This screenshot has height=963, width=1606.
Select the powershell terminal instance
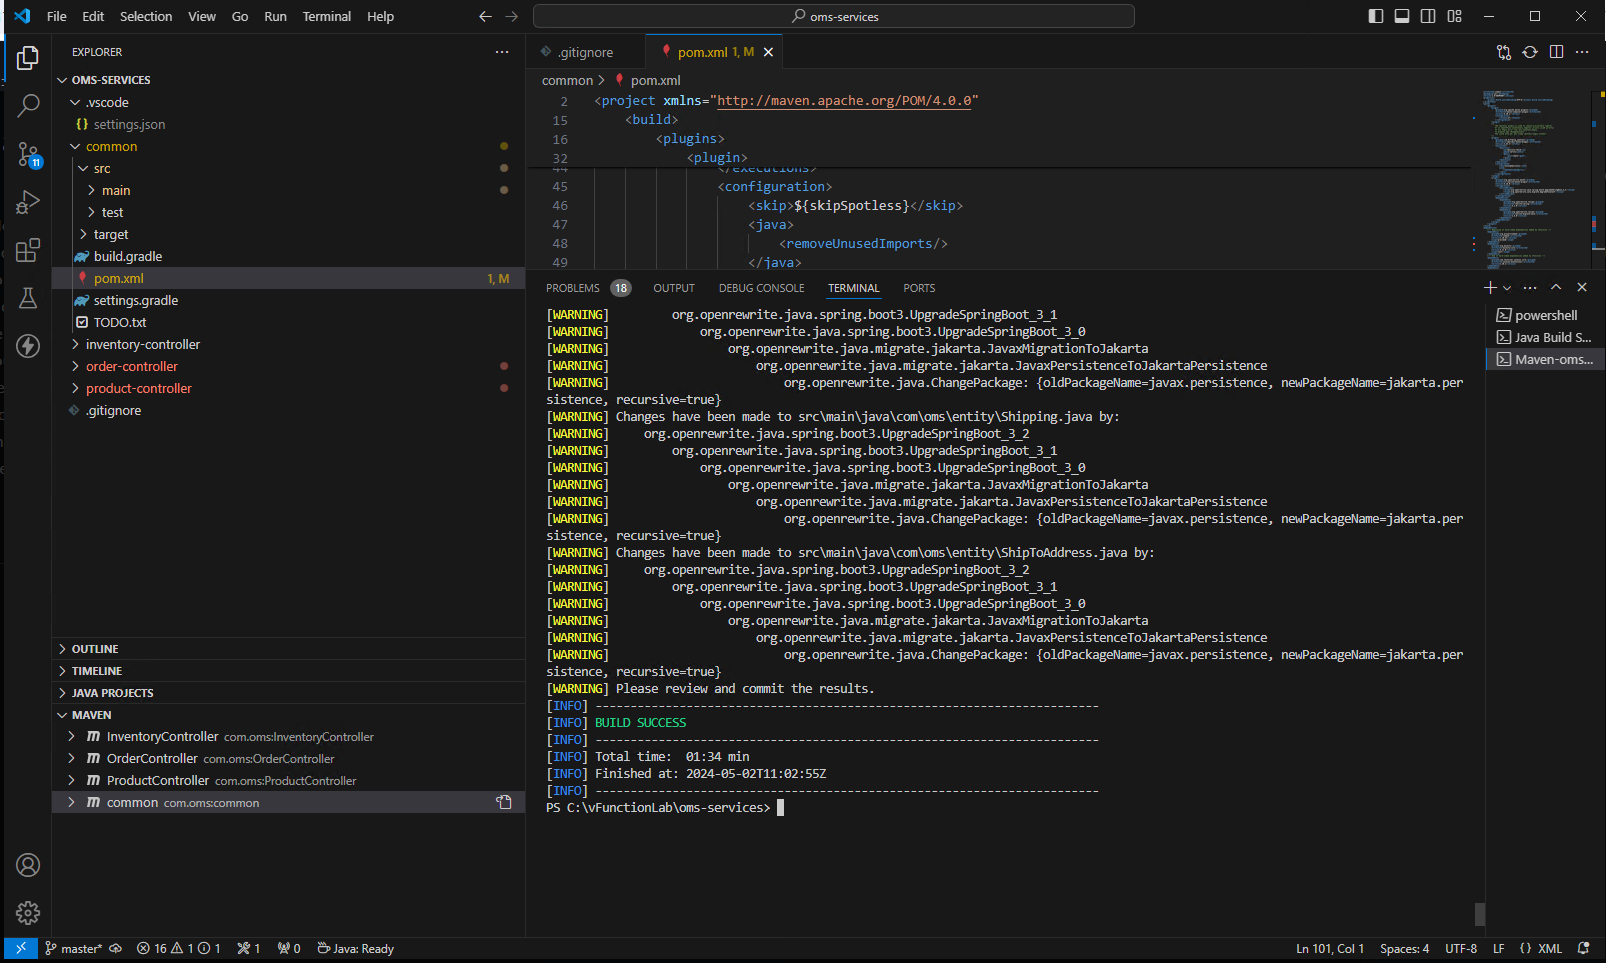click(1545, 315)
